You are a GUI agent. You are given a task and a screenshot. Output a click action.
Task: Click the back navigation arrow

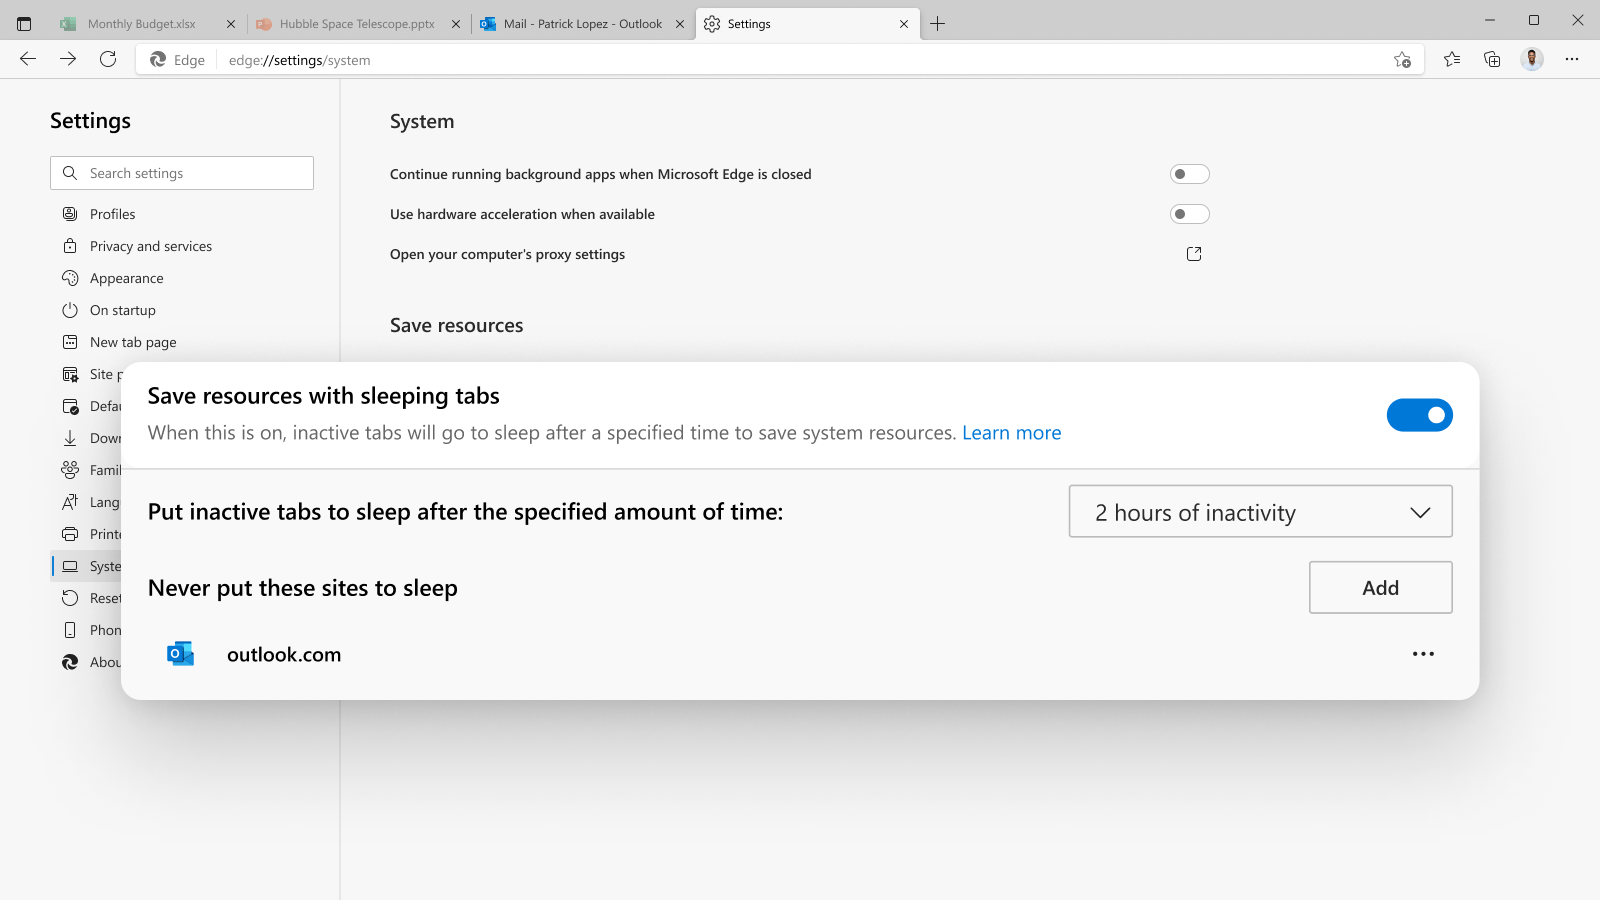[28, 59]
